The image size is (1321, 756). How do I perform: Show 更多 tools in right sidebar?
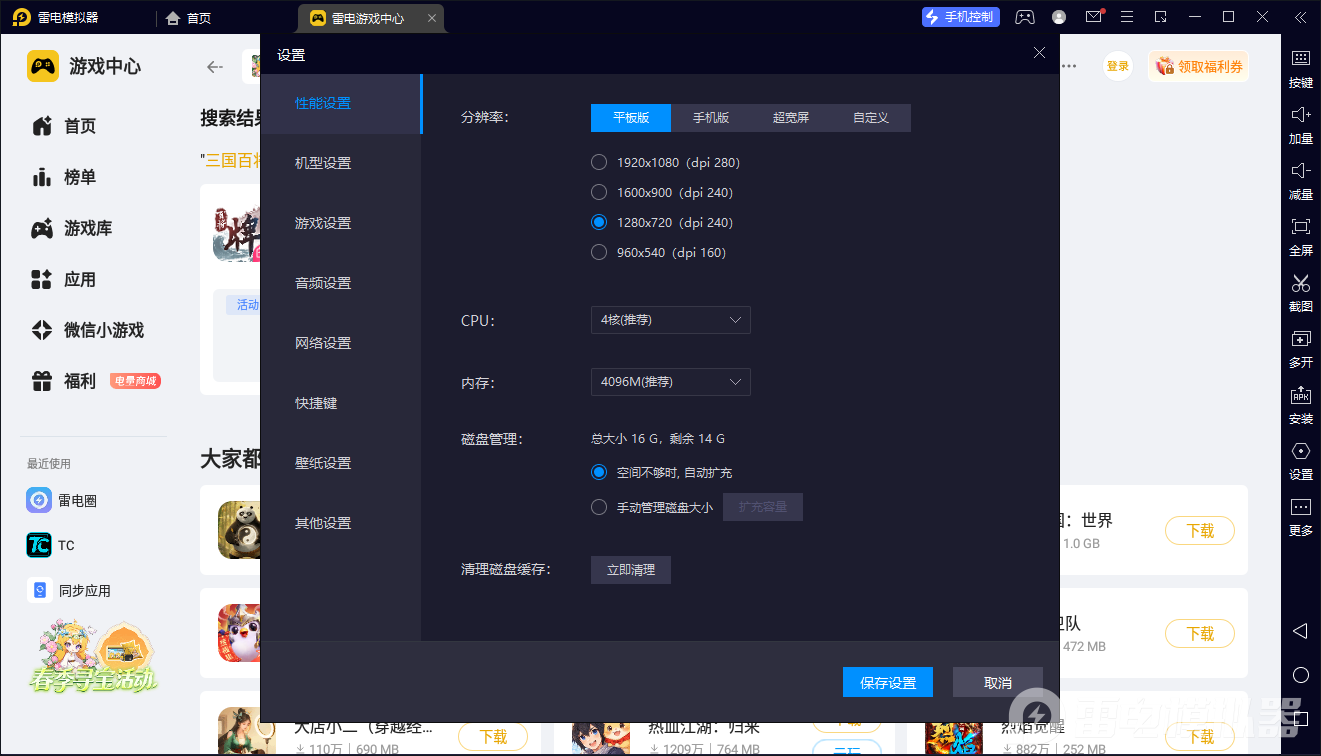point(1300,517)
